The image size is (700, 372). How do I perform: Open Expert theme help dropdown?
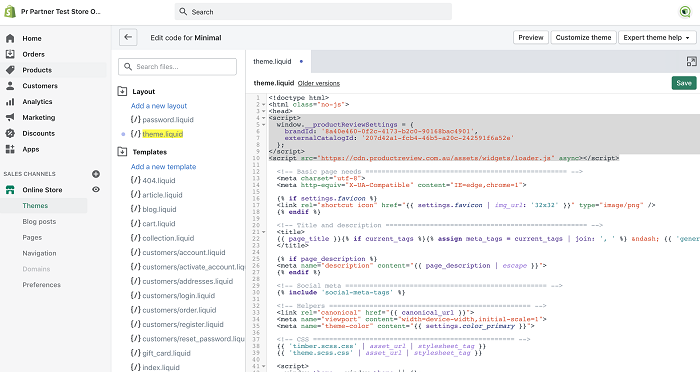[x=657, y=38]
